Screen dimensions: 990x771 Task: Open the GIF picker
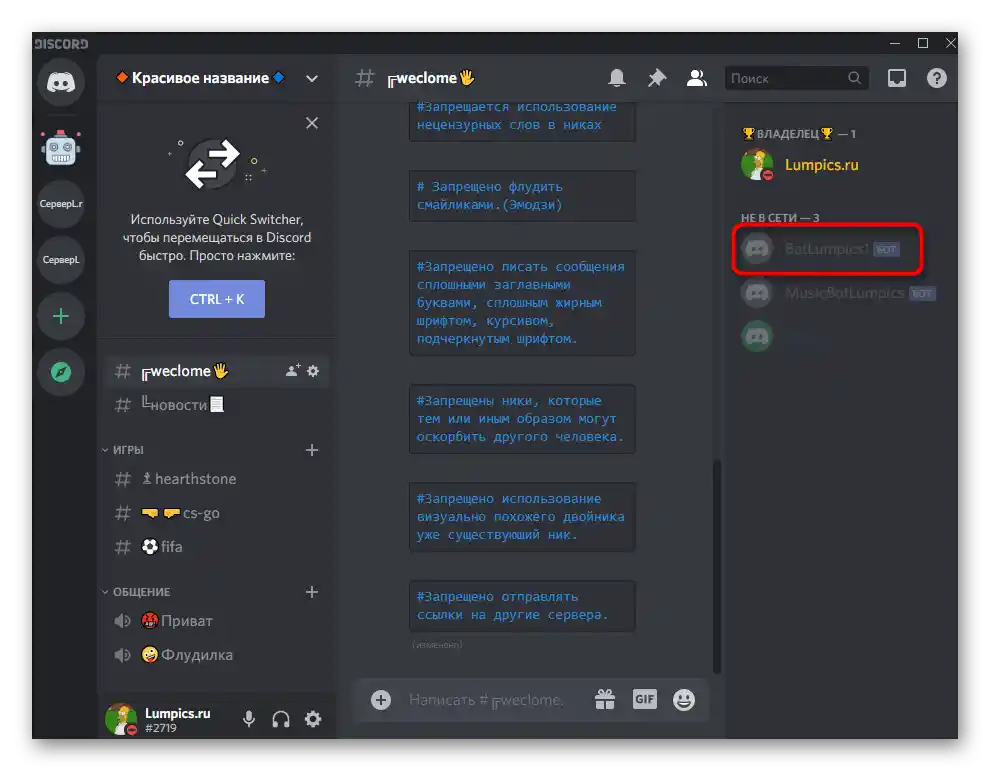click(x=645, y=699)
